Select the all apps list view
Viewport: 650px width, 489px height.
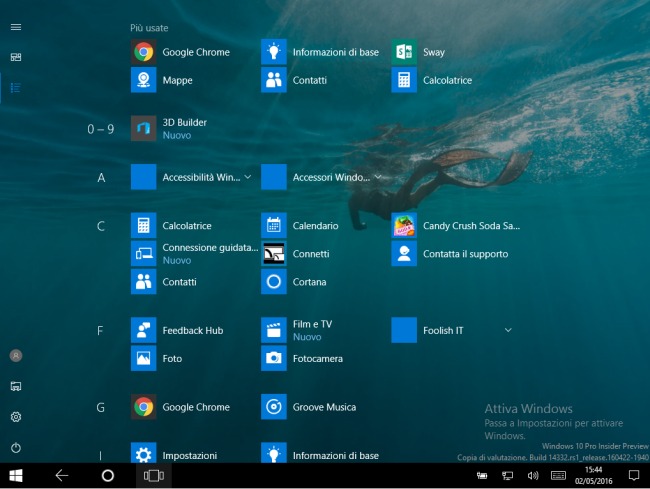pyautogui.click(x=16, y=87)
